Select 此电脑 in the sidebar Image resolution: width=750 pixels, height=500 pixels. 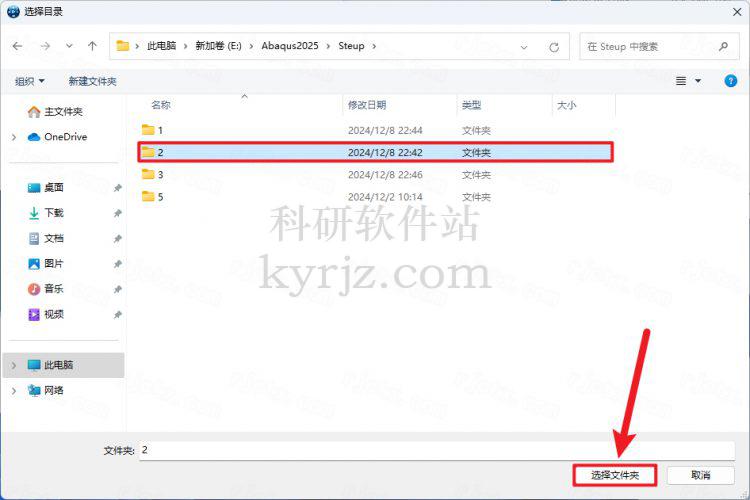(x=64, y=365)
